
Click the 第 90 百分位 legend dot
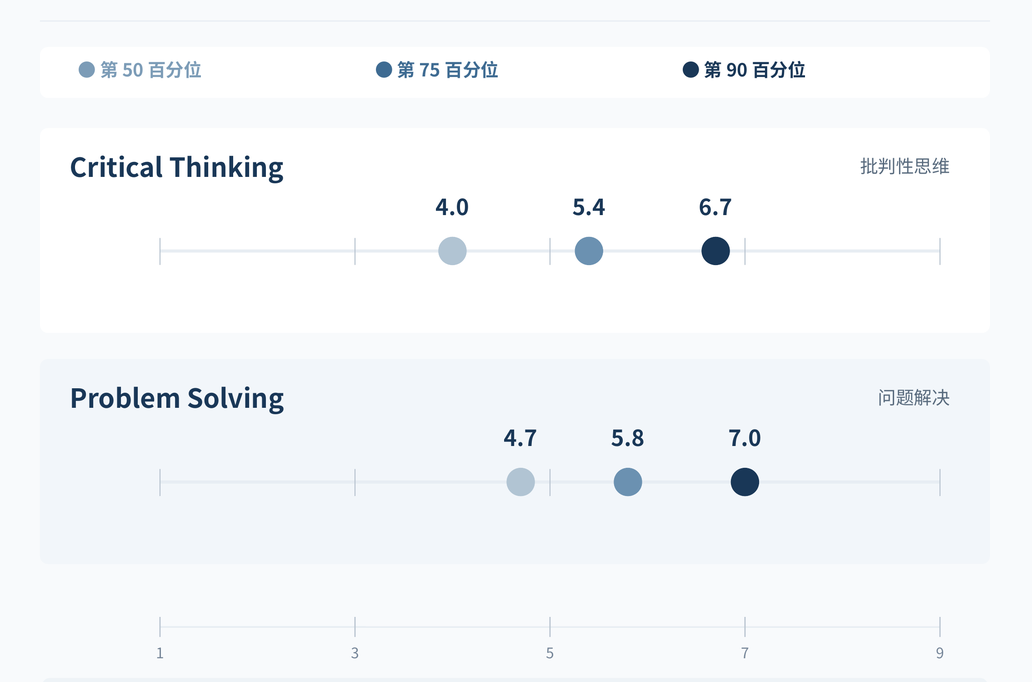click(x=690, y=70)
